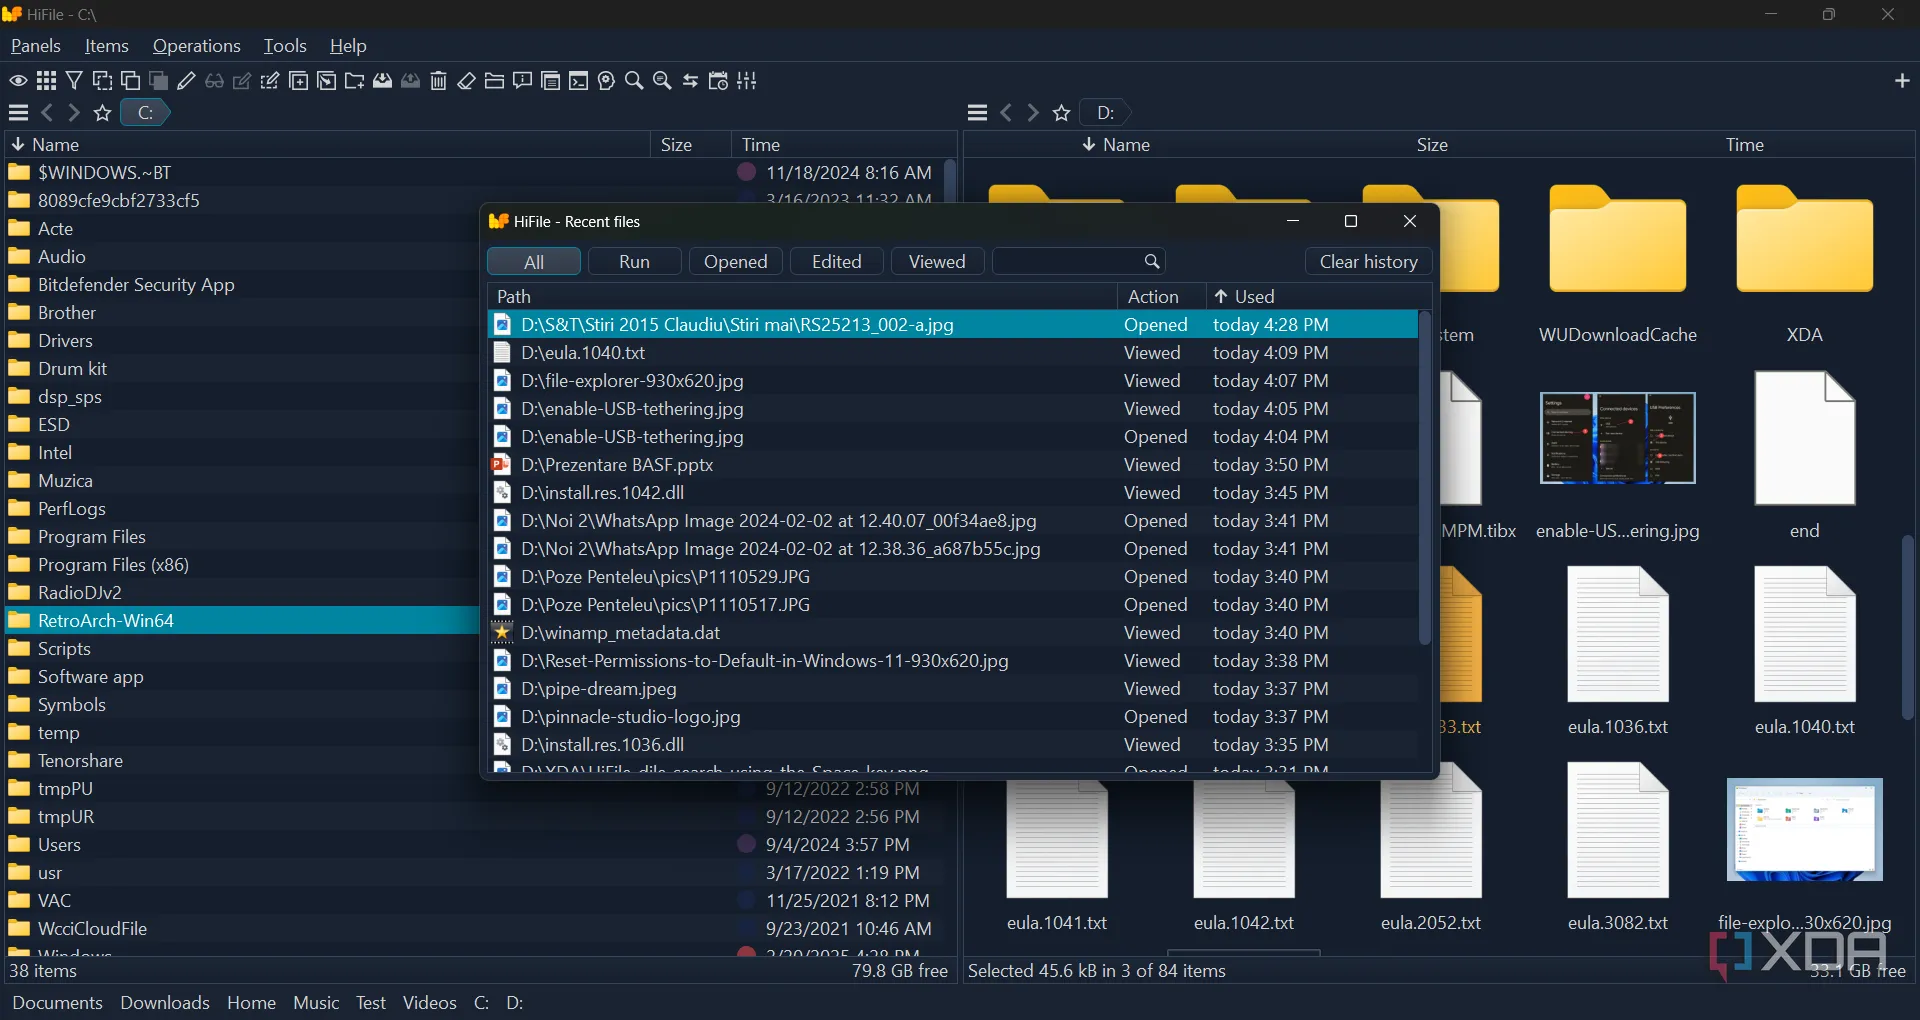Go back in the D: panel
1920x1020 pixels.
1006,113
